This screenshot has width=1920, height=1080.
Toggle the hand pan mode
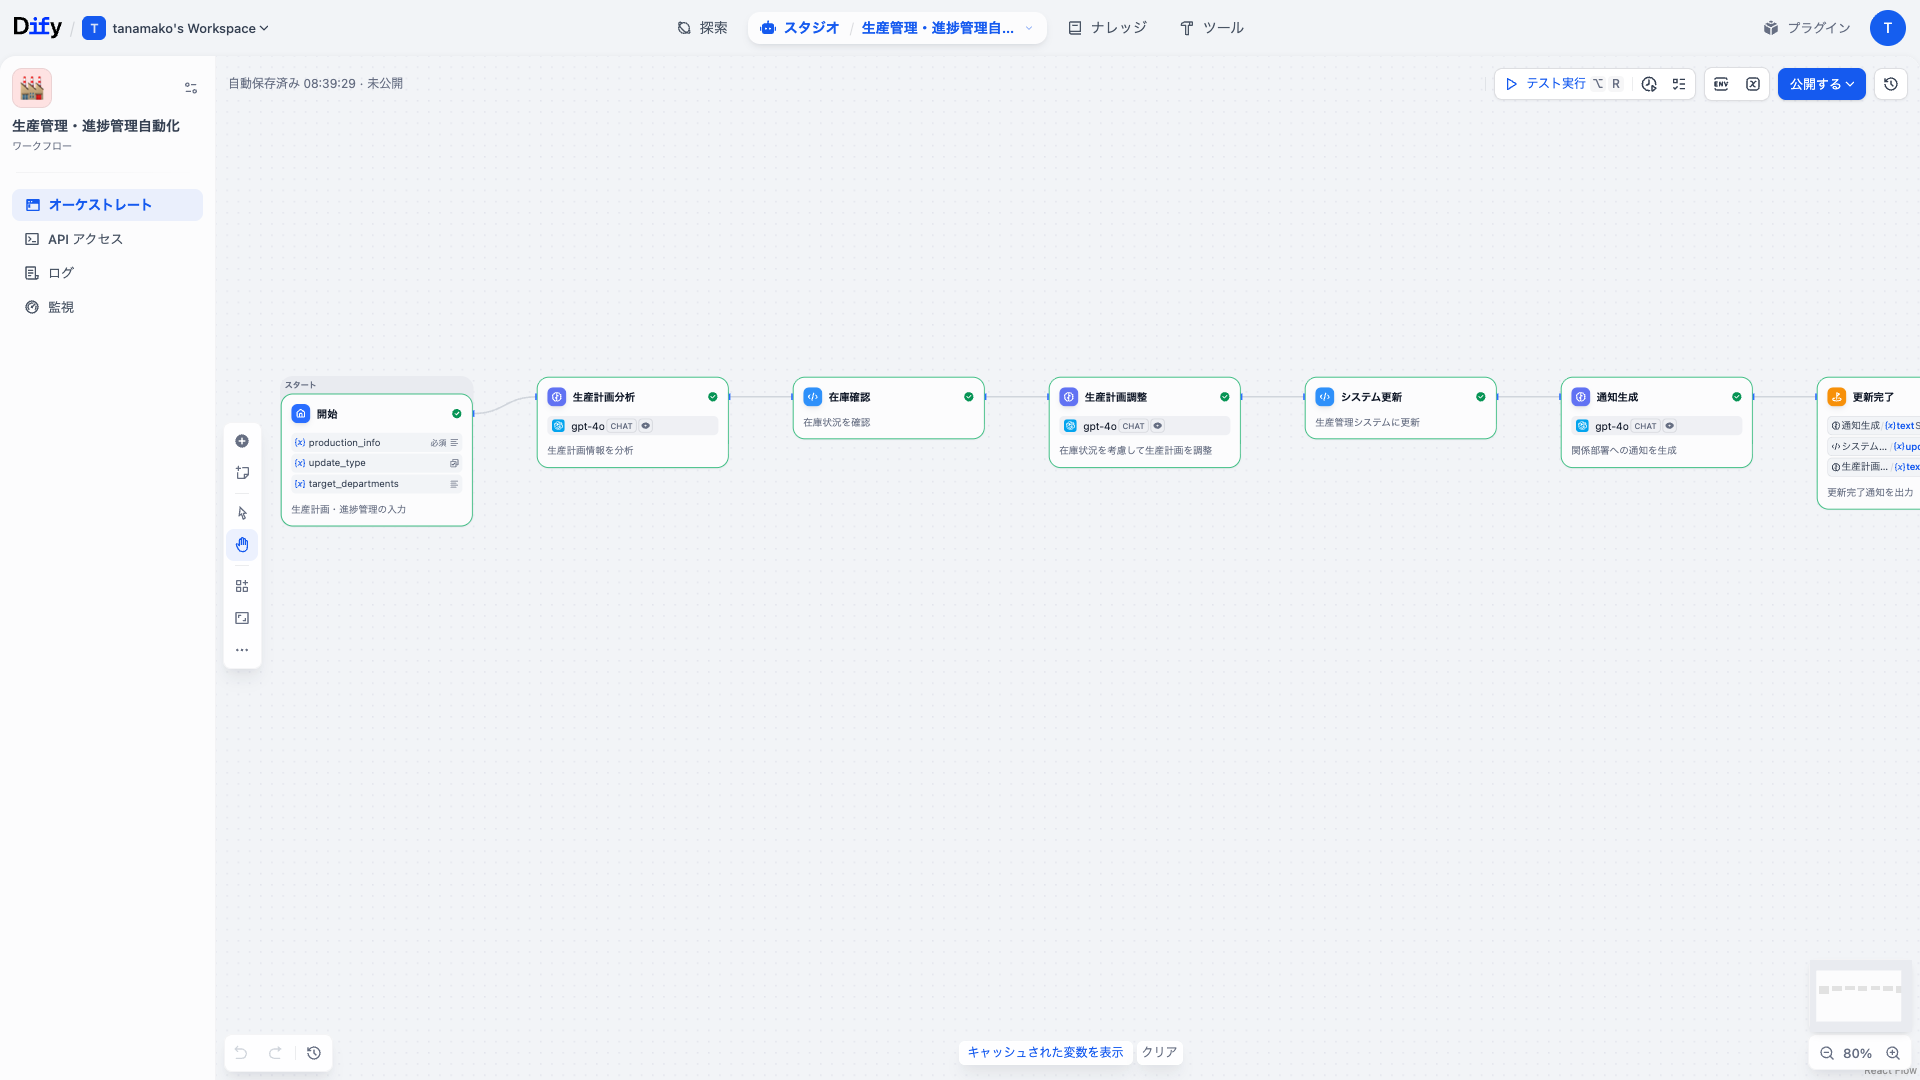pyautogui.click(x=242, y=544)
